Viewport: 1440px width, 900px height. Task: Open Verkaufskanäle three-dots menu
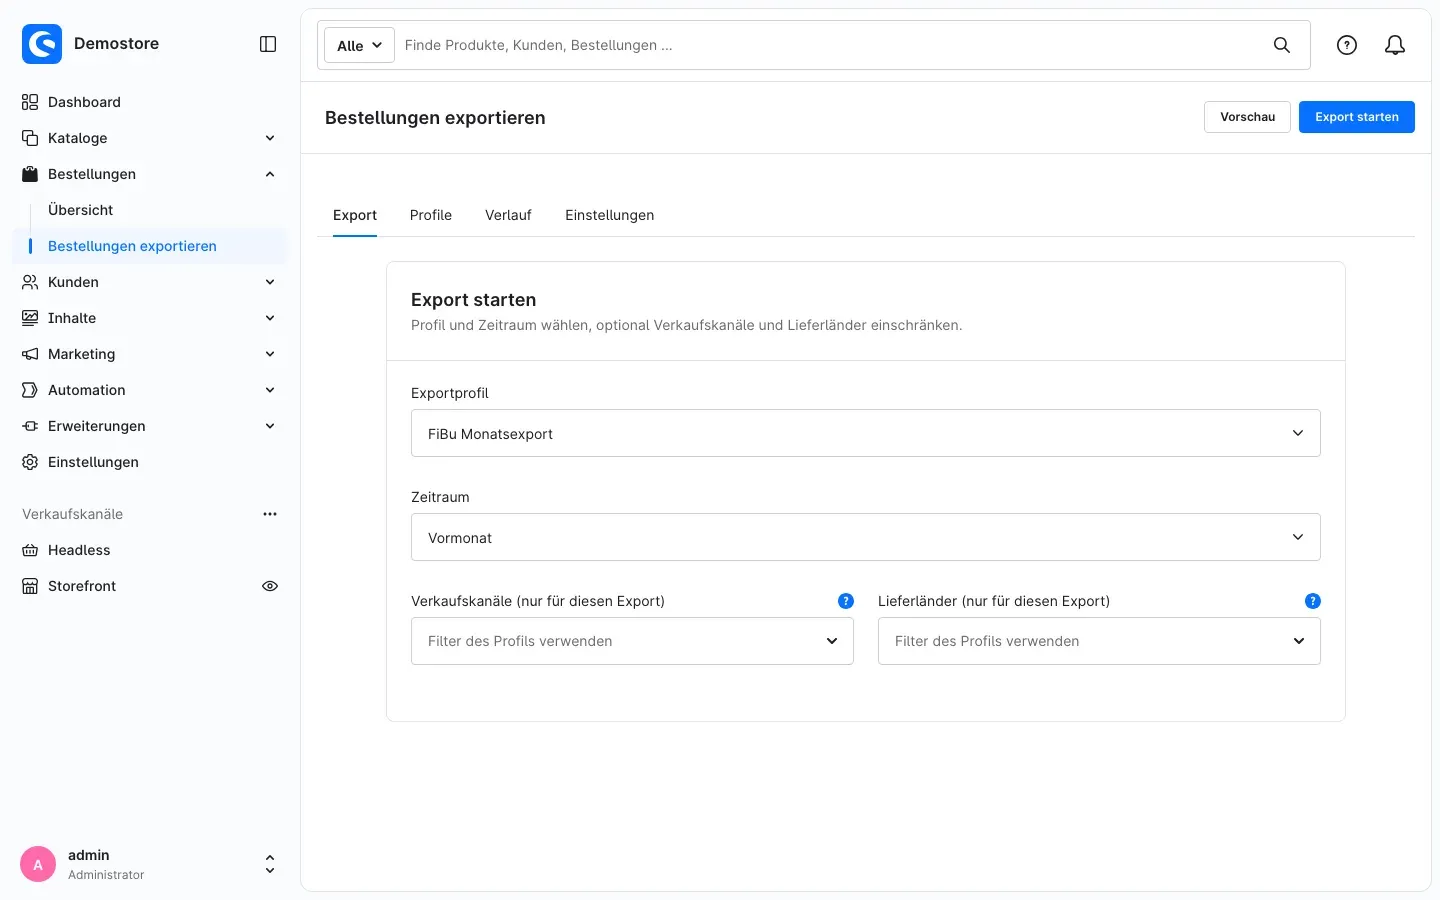(270, 514)
